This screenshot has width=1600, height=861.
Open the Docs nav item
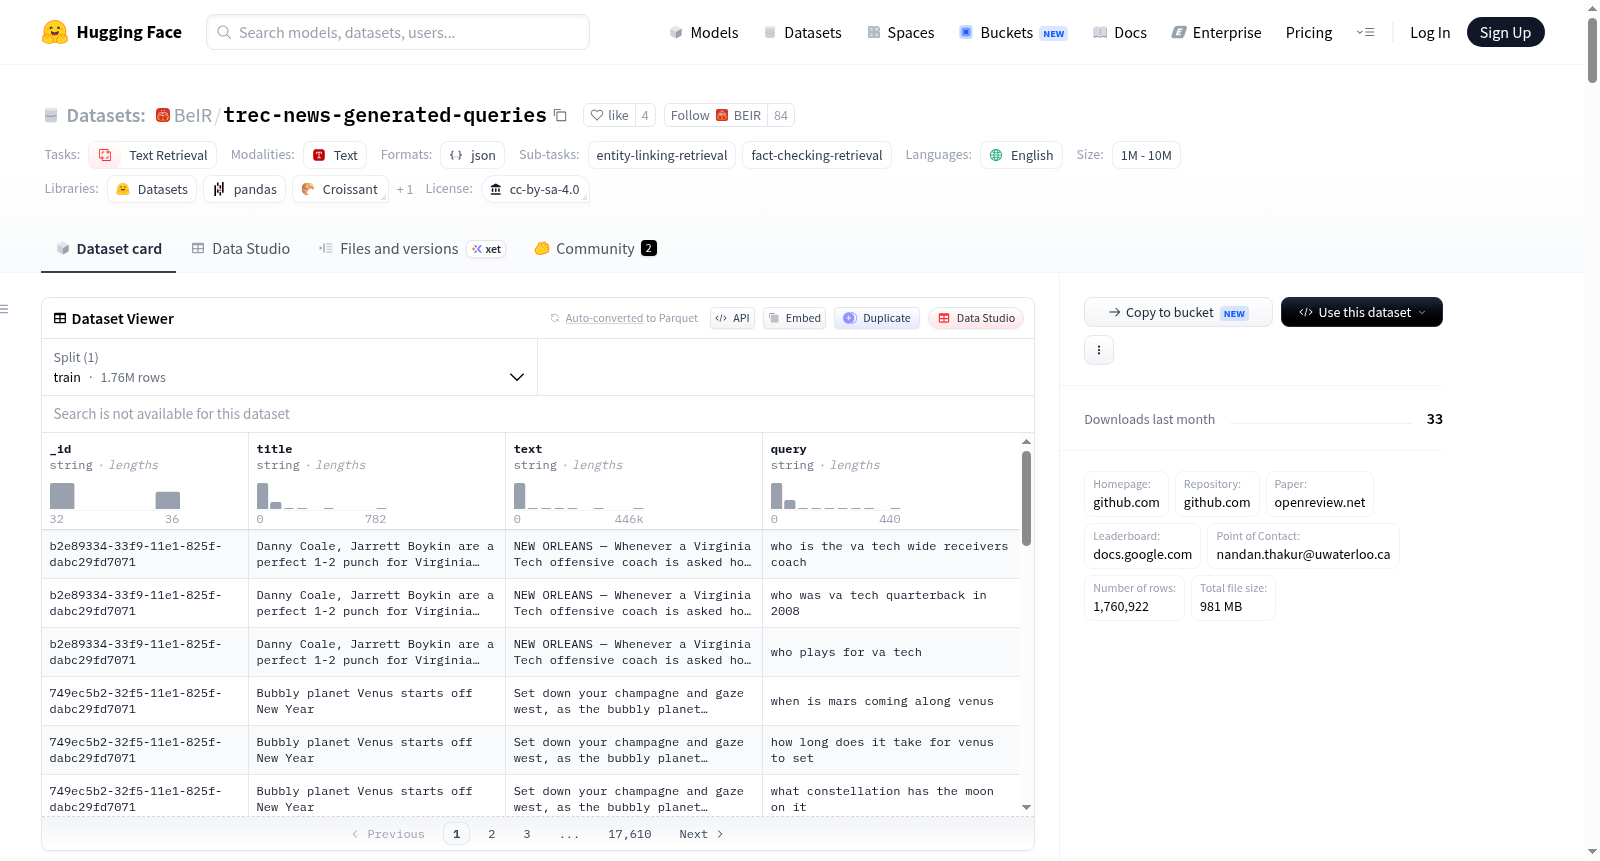point(1120,32)
